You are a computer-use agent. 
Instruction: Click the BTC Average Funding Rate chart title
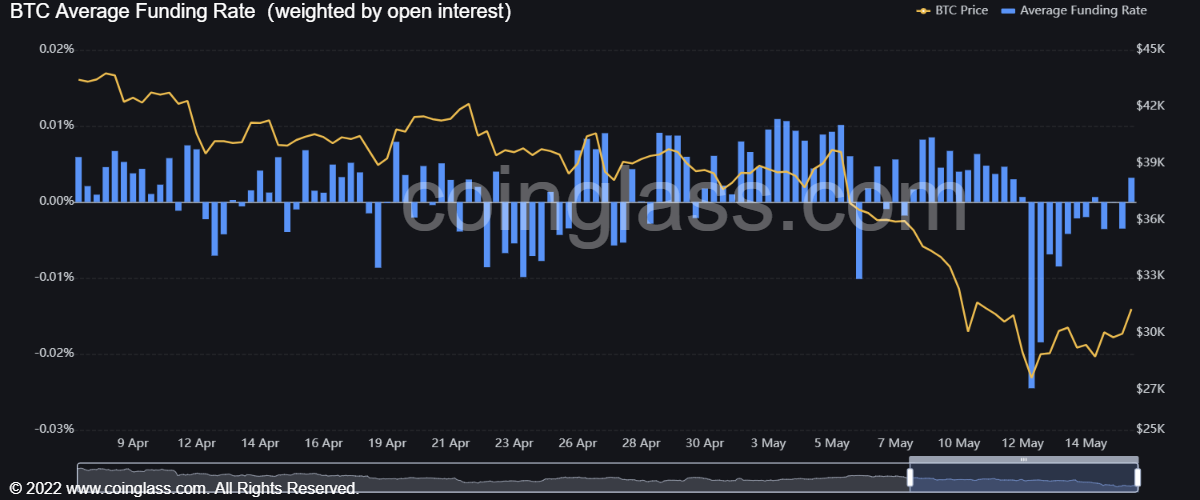coord(260,12)
